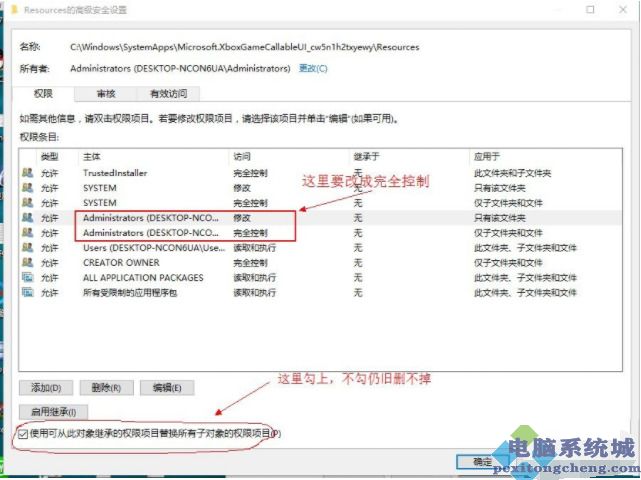This screenshot has width=641, height=480.
Task: Select the Administrators entry with 修改 access
Action: [x=320, y=218]
